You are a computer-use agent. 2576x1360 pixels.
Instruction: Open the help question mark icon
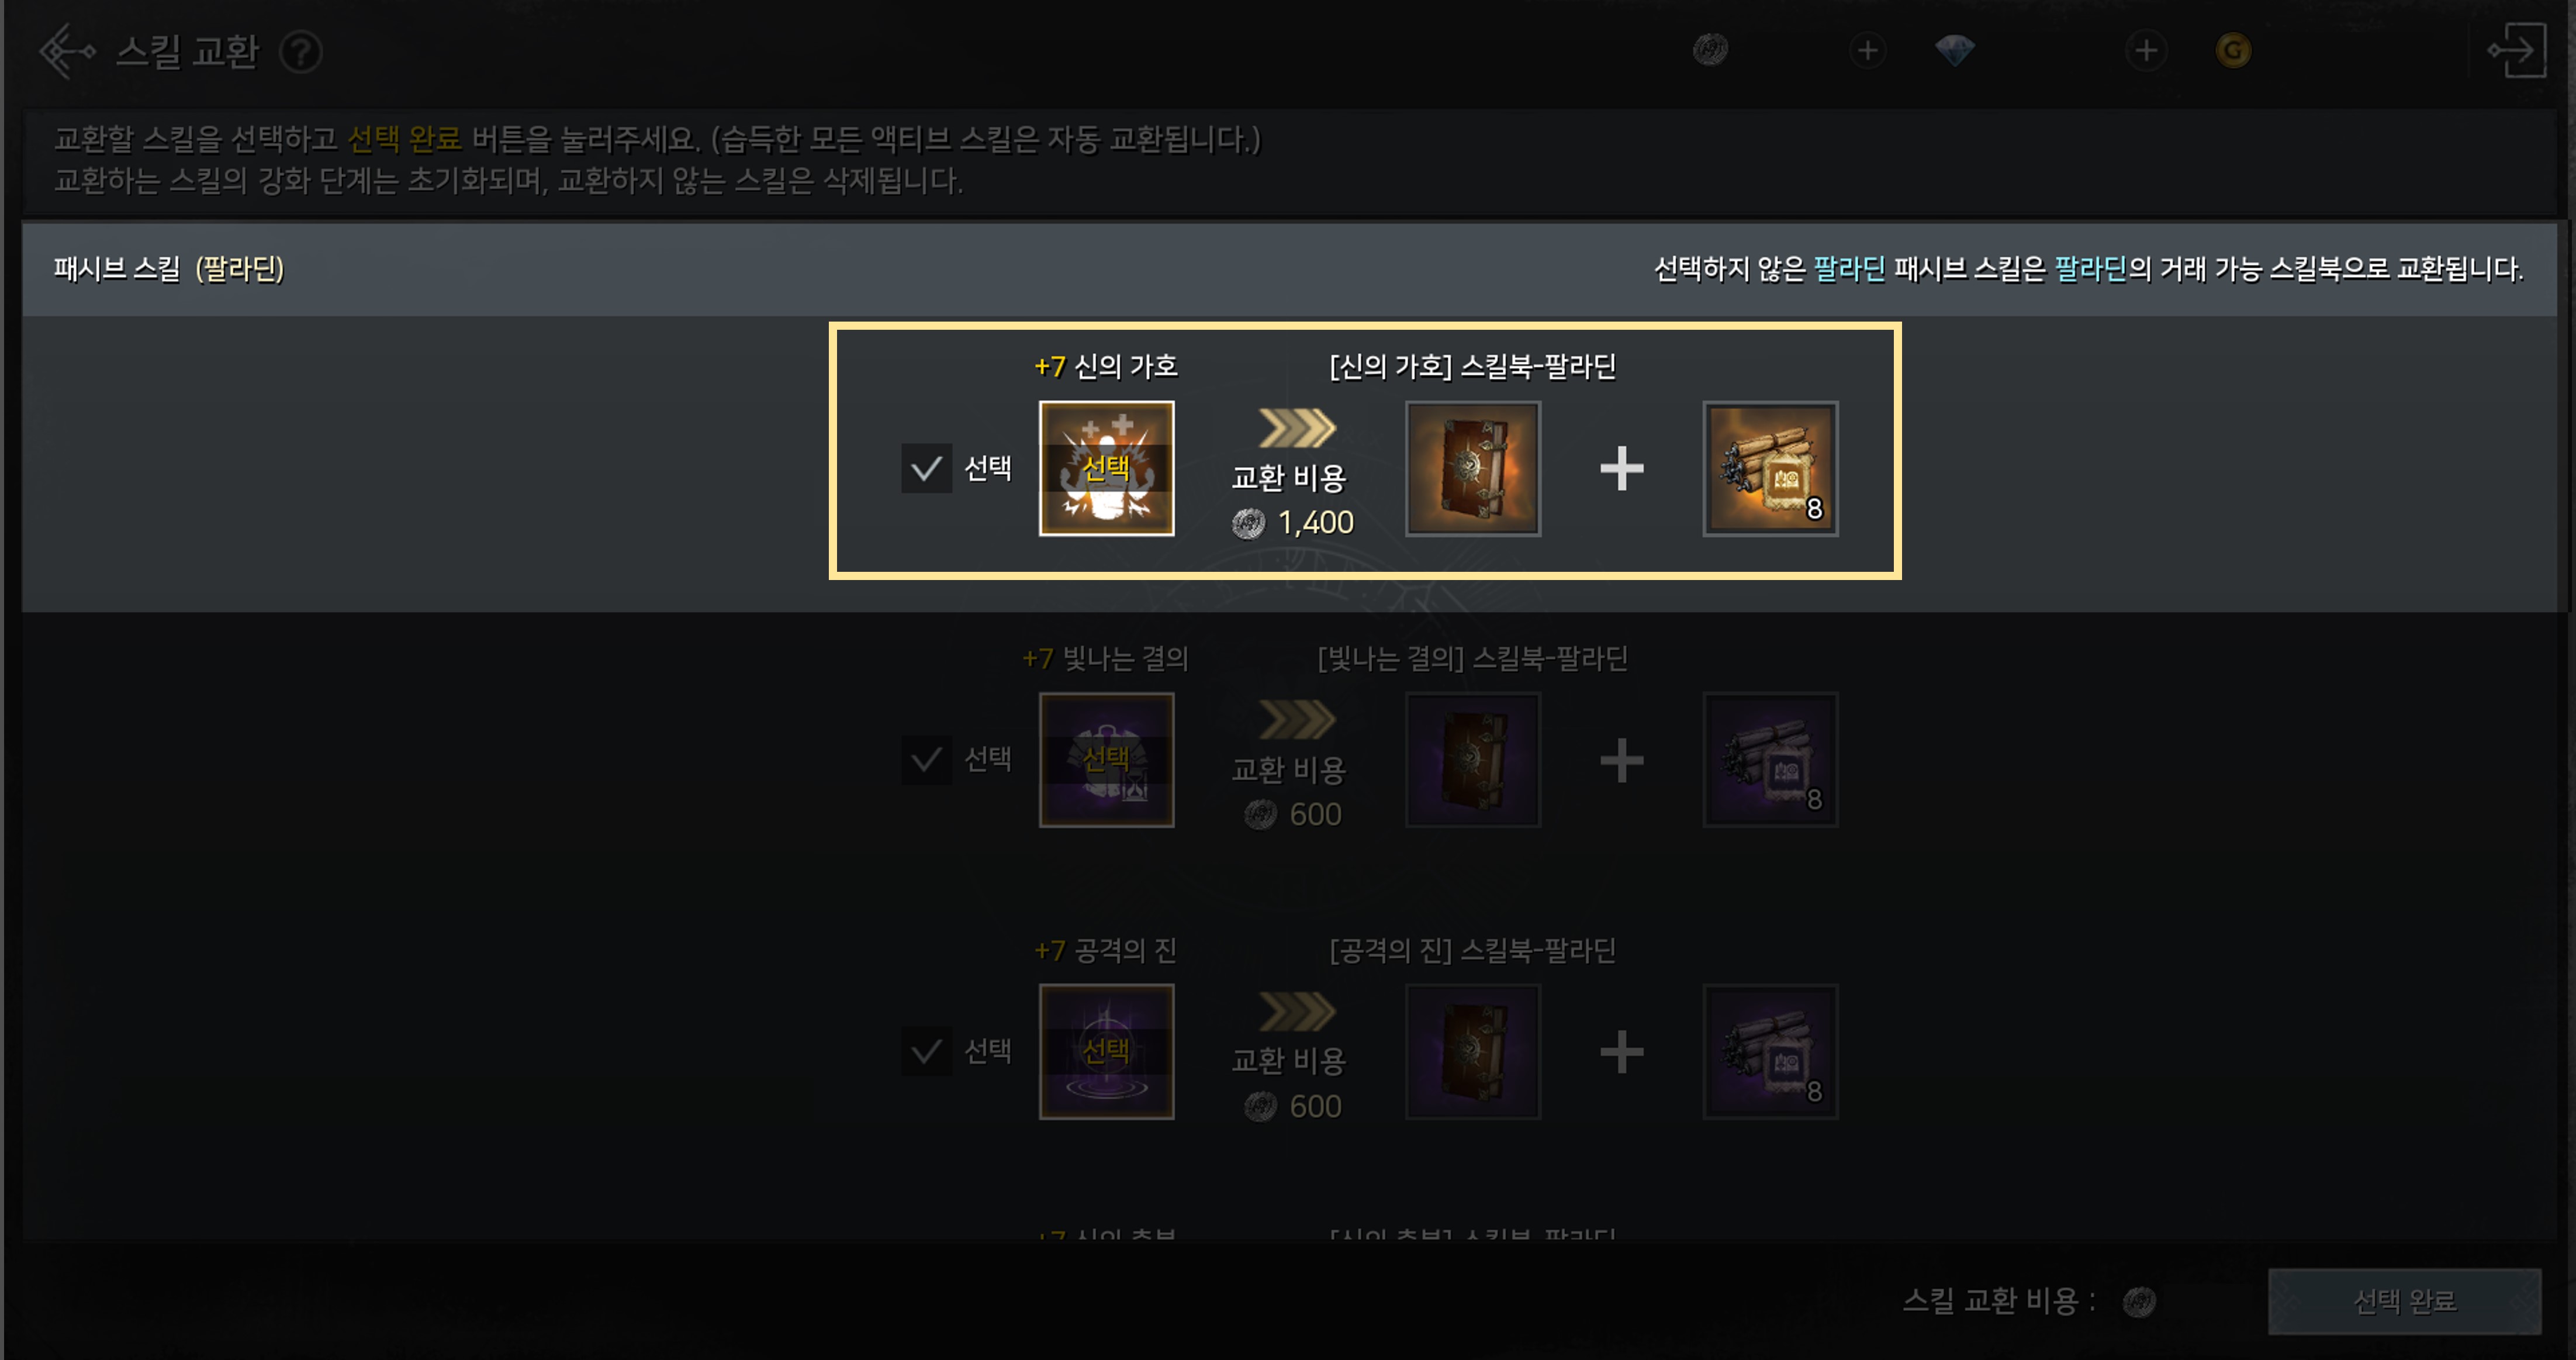[x=300, y=51]
